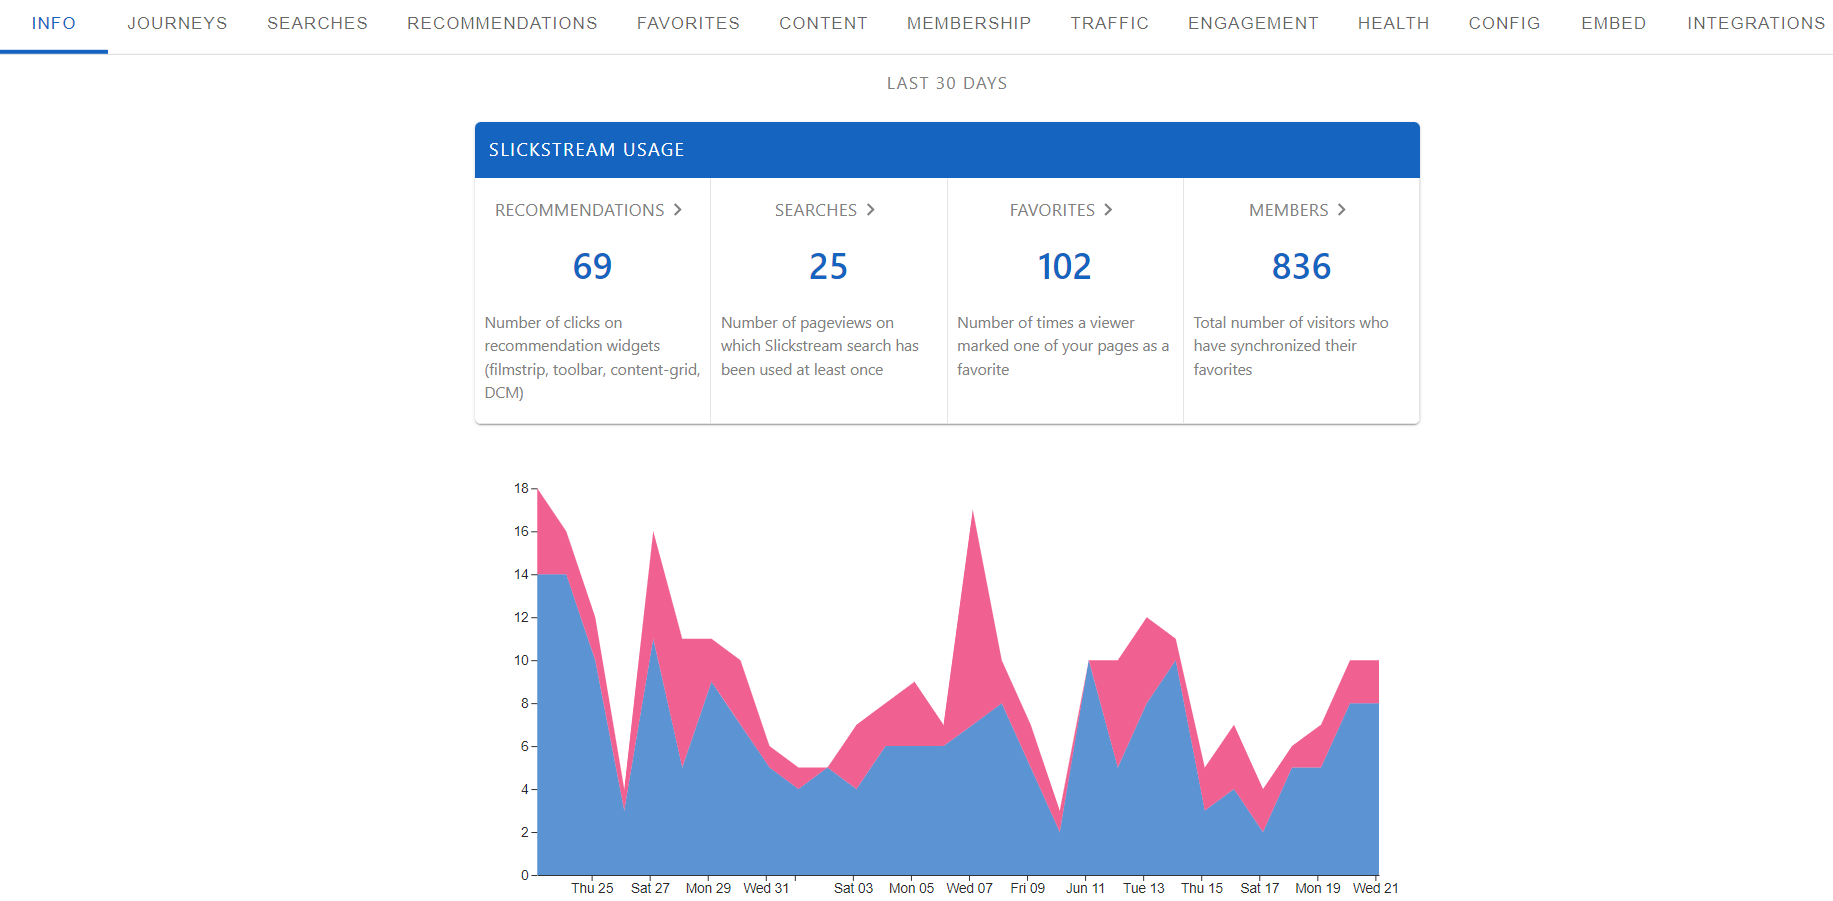Image resolution: width=1833 pixels, height=901 pixels.
Task: Expand the MEMBERS chevron in the usage card
Action: click(1345, 210)
